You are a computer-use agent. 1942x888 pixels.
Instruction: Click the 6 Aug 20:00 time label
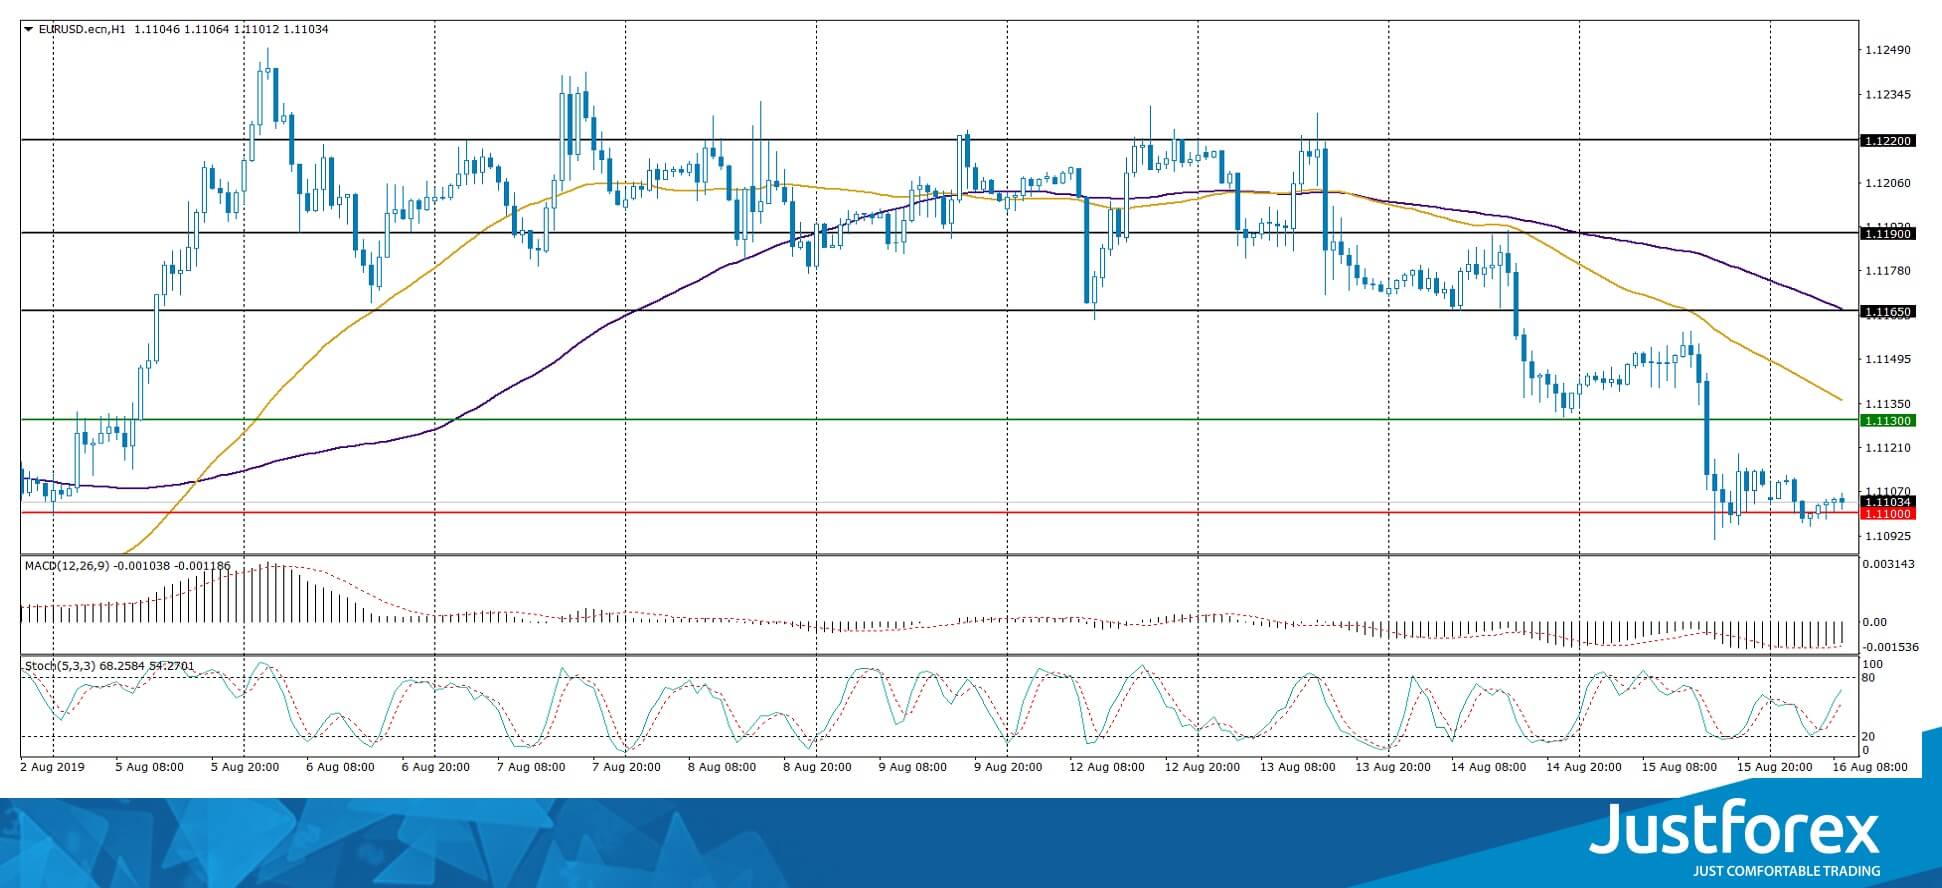point(436,767)
